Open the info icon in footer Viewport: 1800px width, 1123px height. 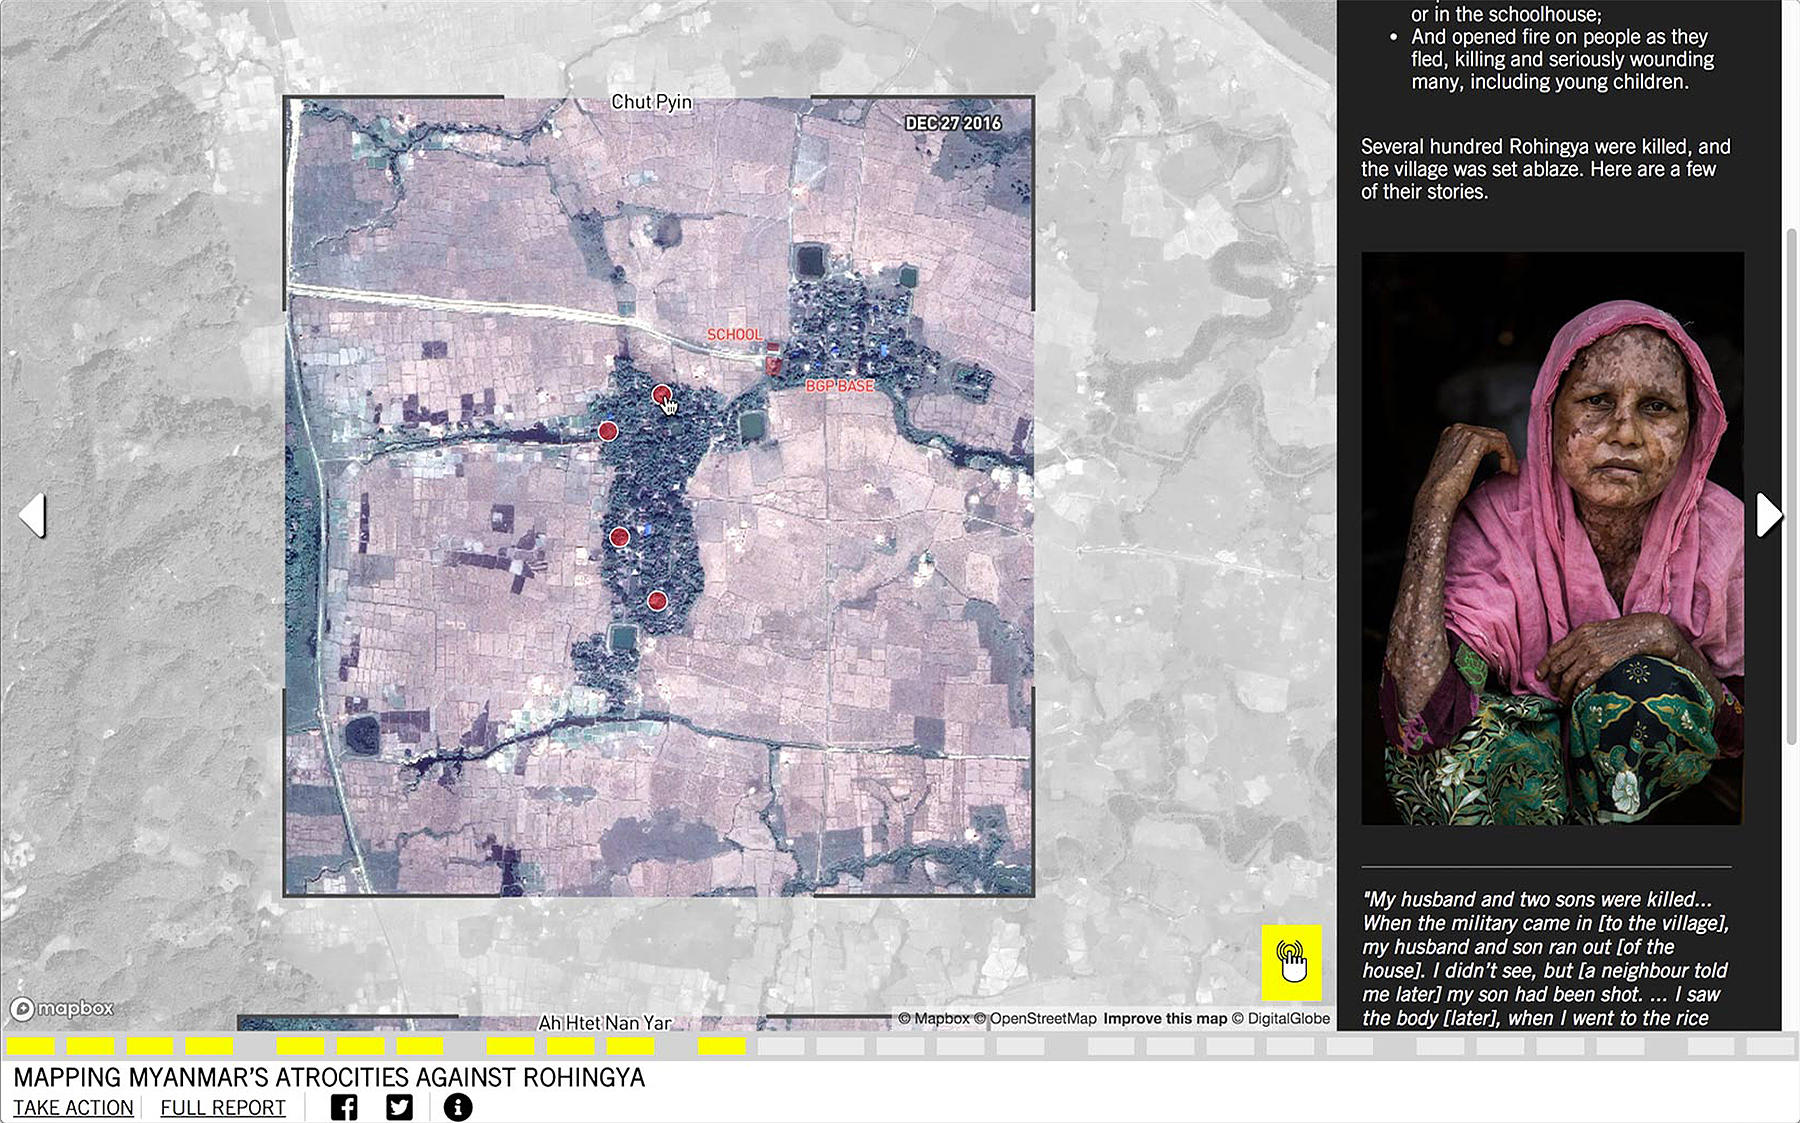457,1107
